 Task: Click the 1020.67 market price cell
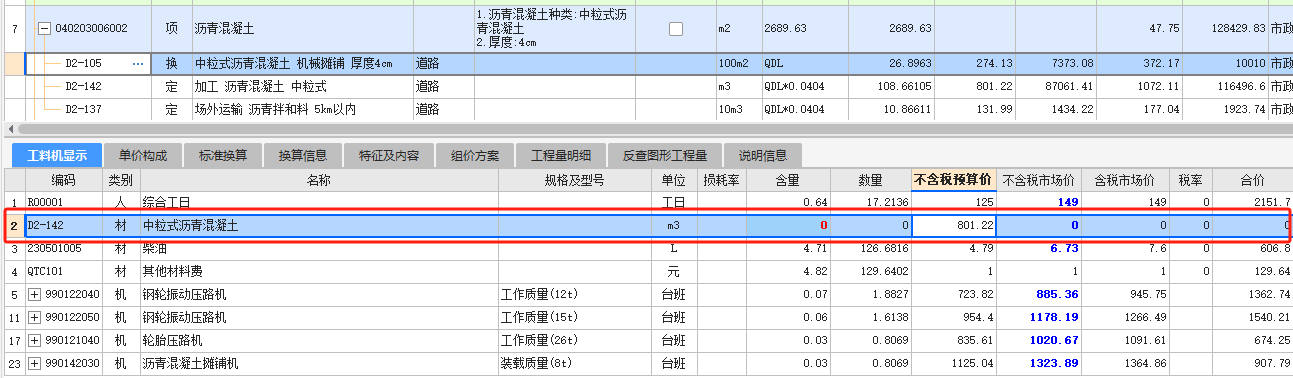1039,340
